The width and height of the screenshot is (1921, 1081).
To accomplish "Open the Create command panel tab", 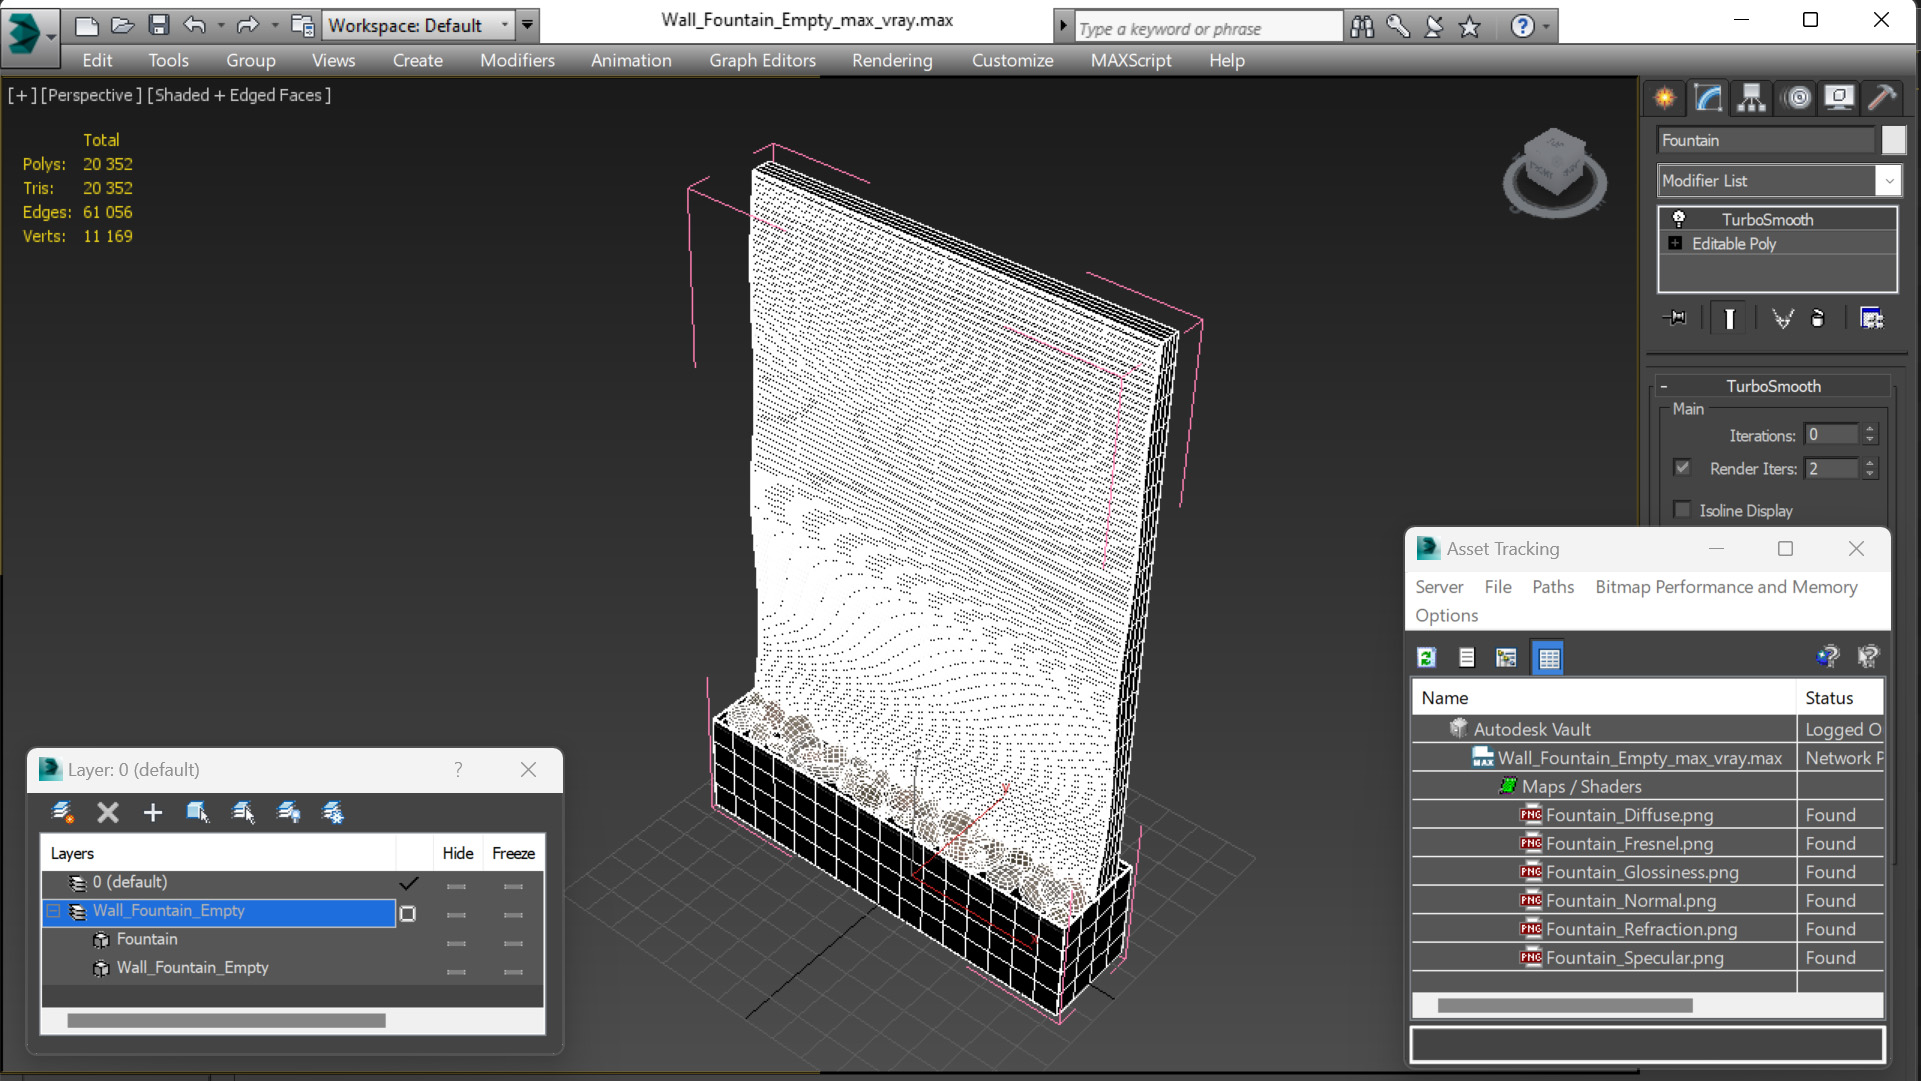I will pyautogui.click(x=1665, y=98).
